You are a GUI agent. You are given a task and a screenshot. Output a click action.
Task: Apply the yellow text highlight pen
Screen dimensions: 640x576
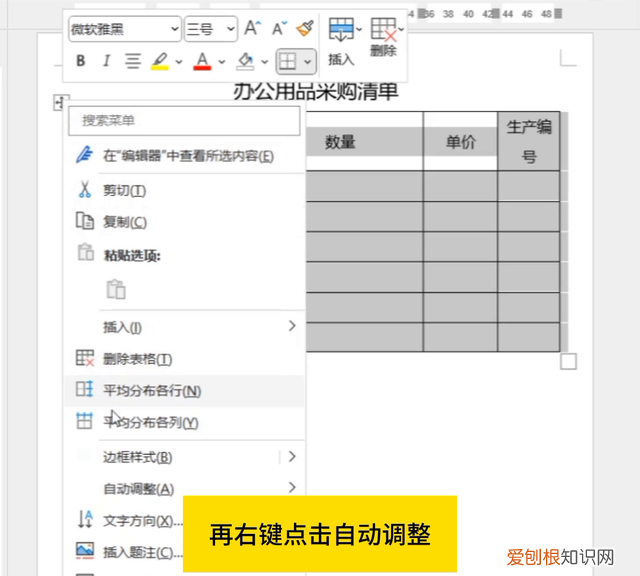point(160,61)
